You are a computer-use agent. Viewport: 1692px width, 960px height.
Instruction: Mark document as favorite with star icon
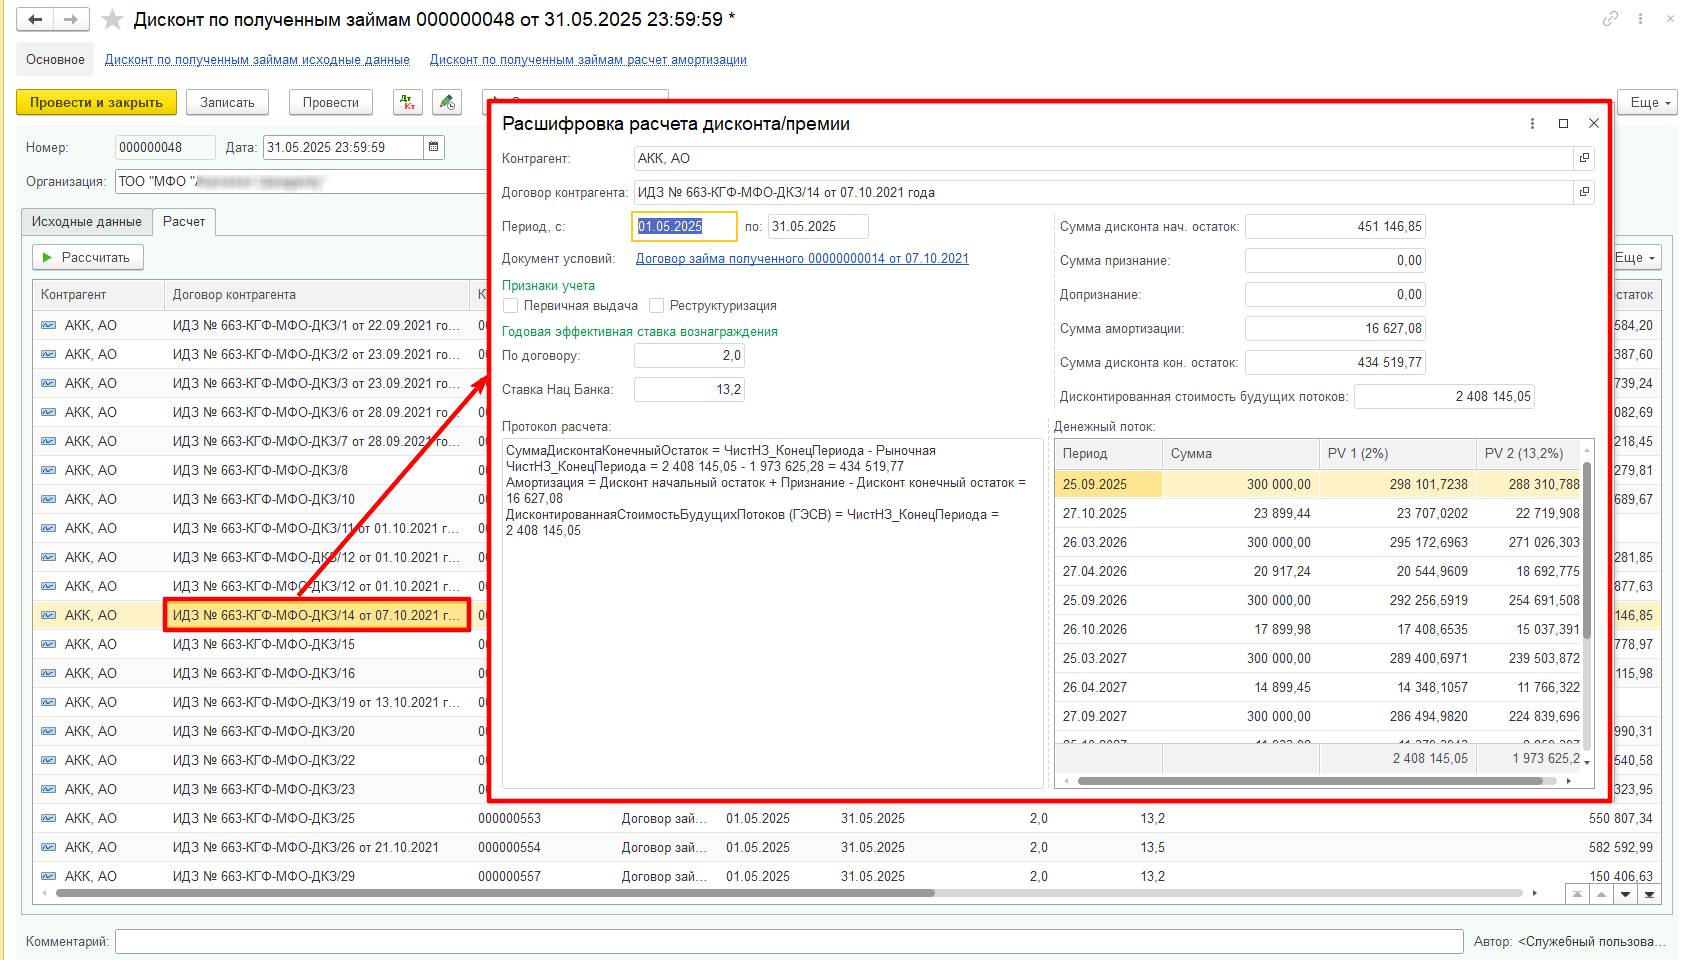coord(113,19)
